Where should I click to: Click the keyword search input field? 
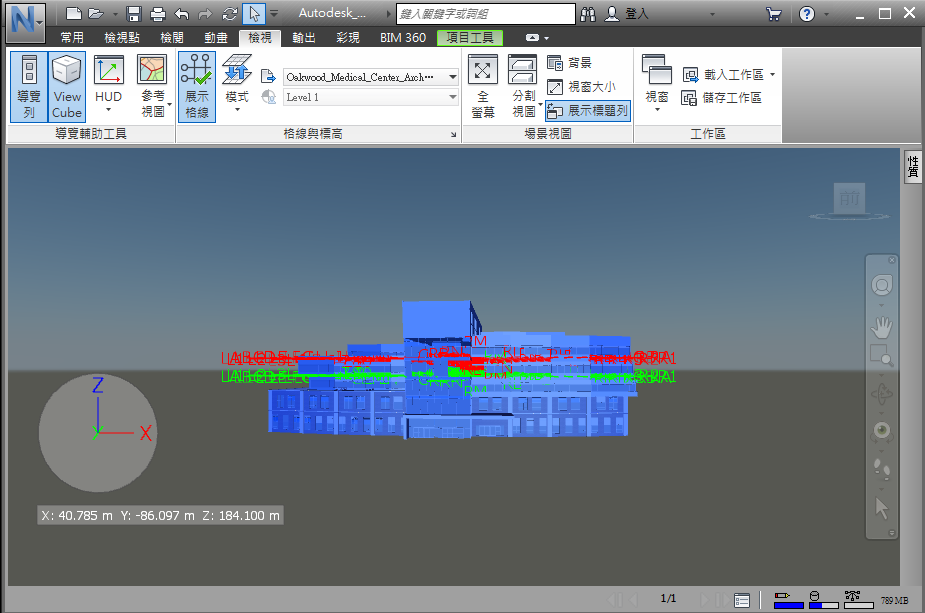coord(486,14)
